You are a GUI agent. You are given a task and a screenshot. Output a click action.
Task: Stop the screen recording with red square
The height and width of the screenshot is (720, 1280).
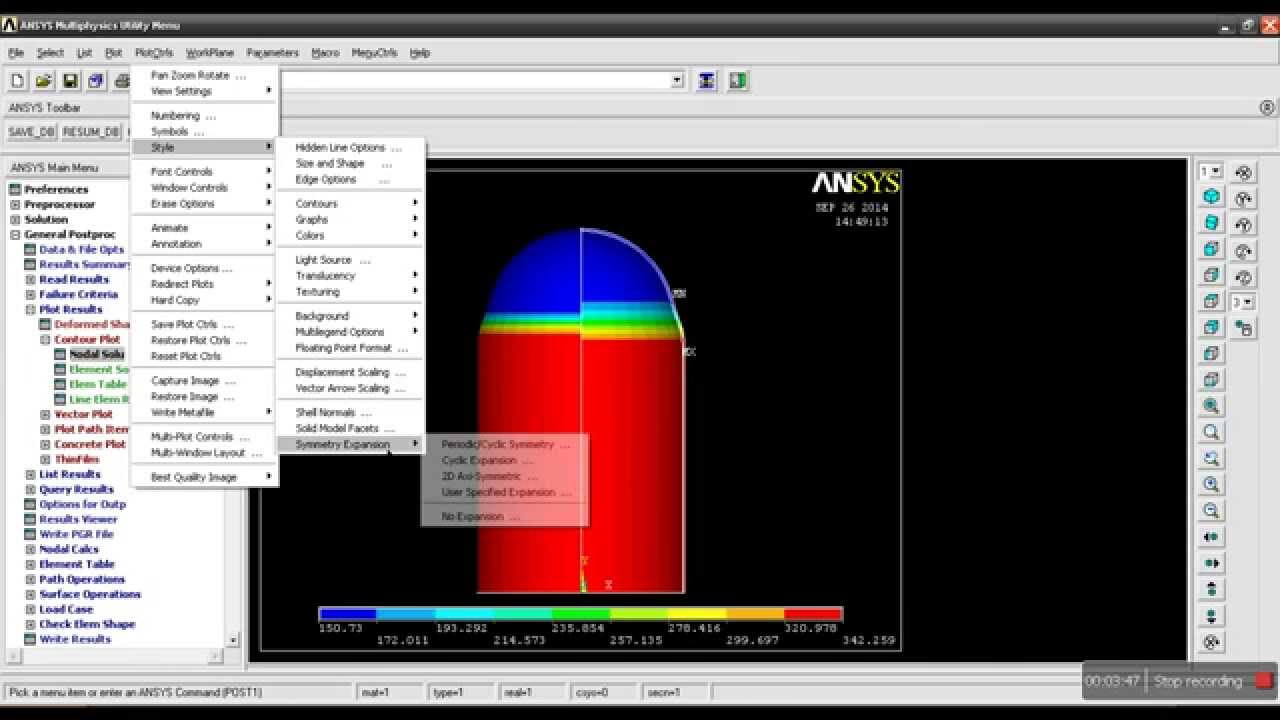(x=1265, y=681)
